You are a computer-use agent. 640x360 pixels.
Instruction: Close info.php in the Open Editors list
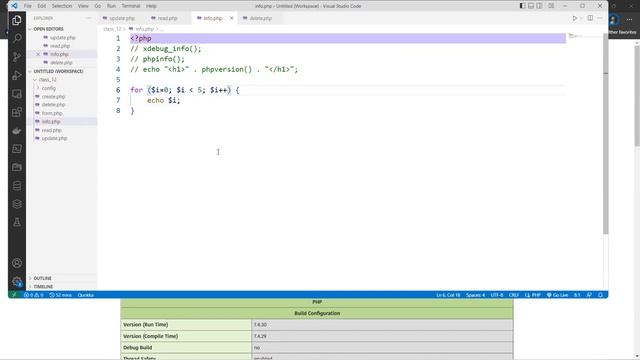pyautogui.click(x=38, y=54)
